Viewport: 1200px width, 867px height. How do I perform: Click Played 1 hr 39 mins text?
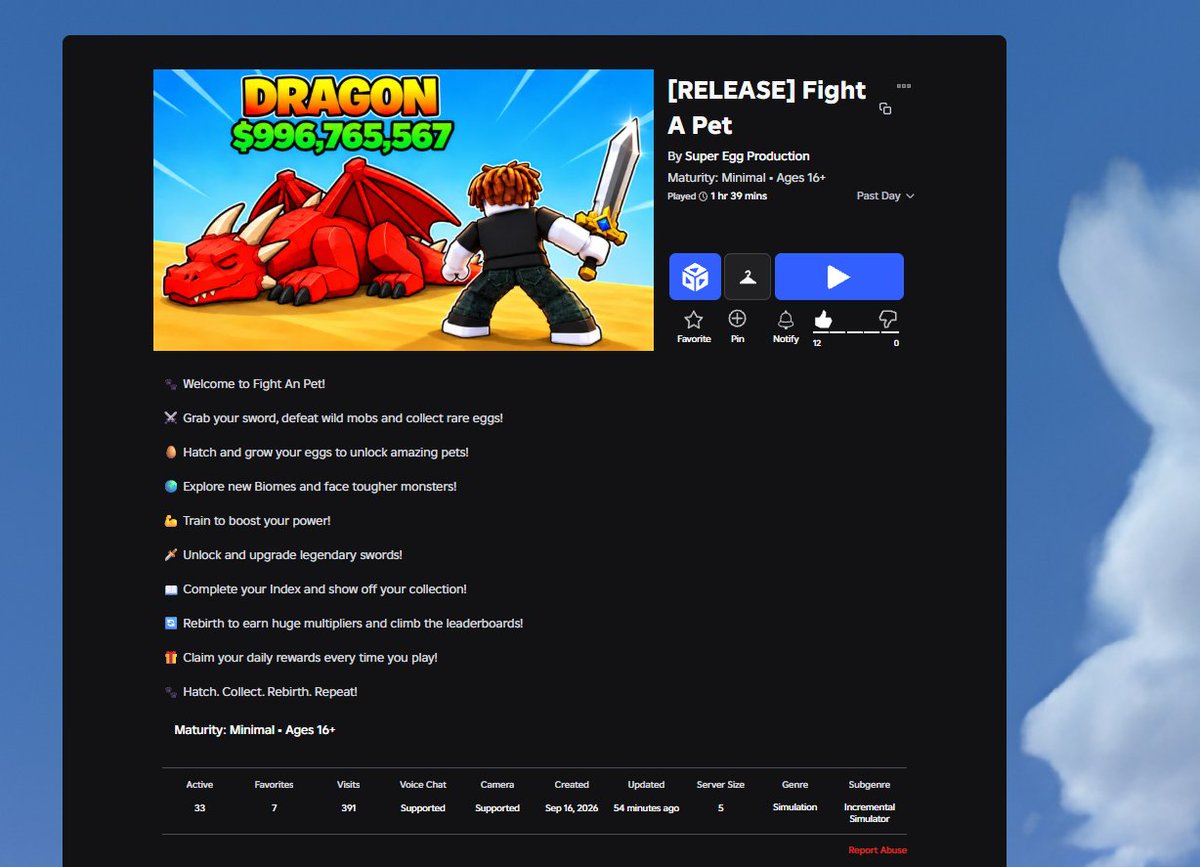tap(717, 196)
